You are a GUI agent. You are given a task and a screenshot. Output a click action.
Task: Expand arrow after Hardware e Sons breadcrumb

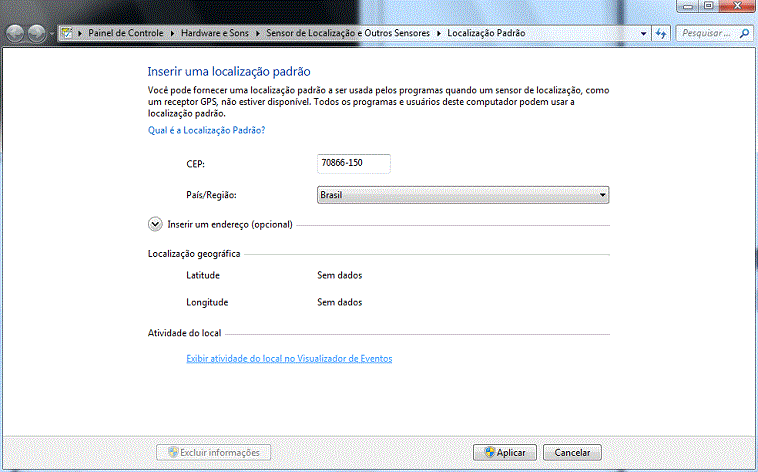(x=257, y=33)
